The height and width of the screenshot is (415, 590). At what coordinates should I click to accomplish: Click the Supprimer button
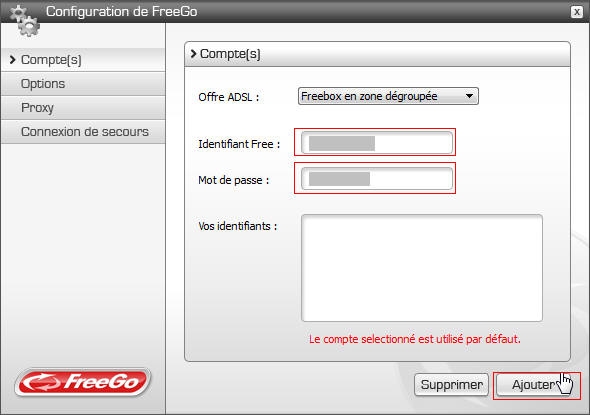(452, 385)
